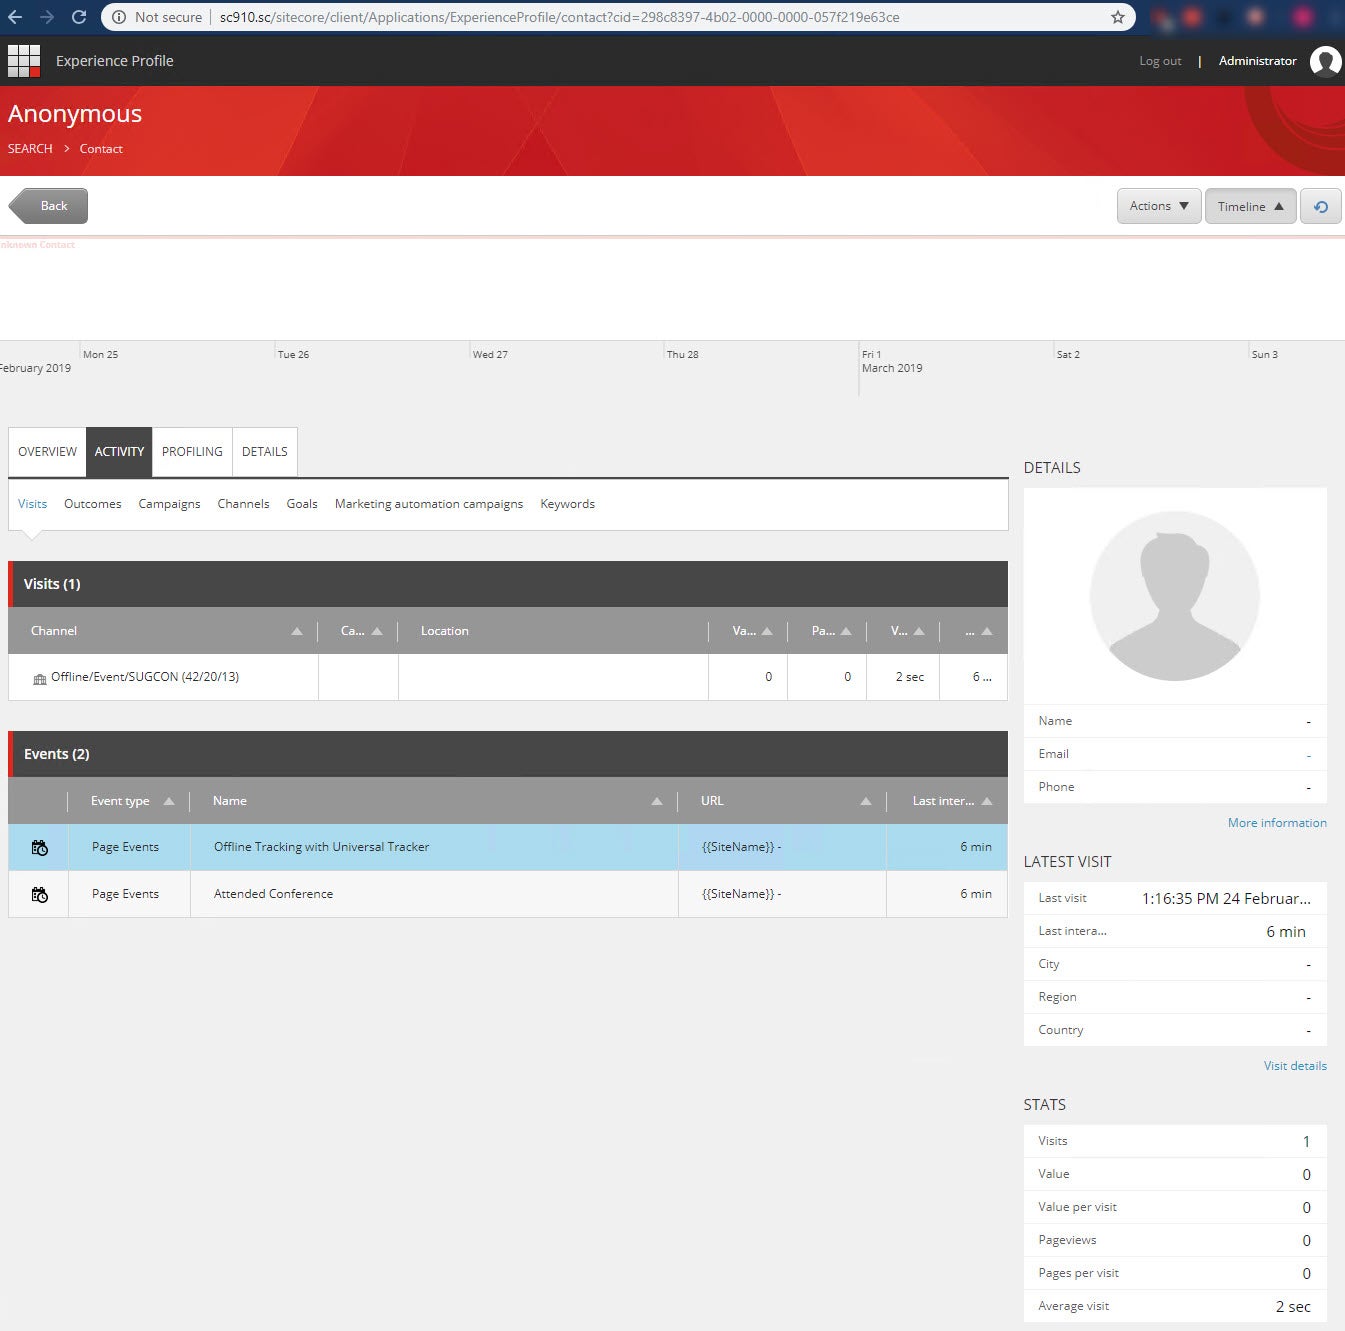The width and height of the screenshot is (1345, 1331).
Task: Open the Sitecore launchpad grid icon
Action: 24,60
